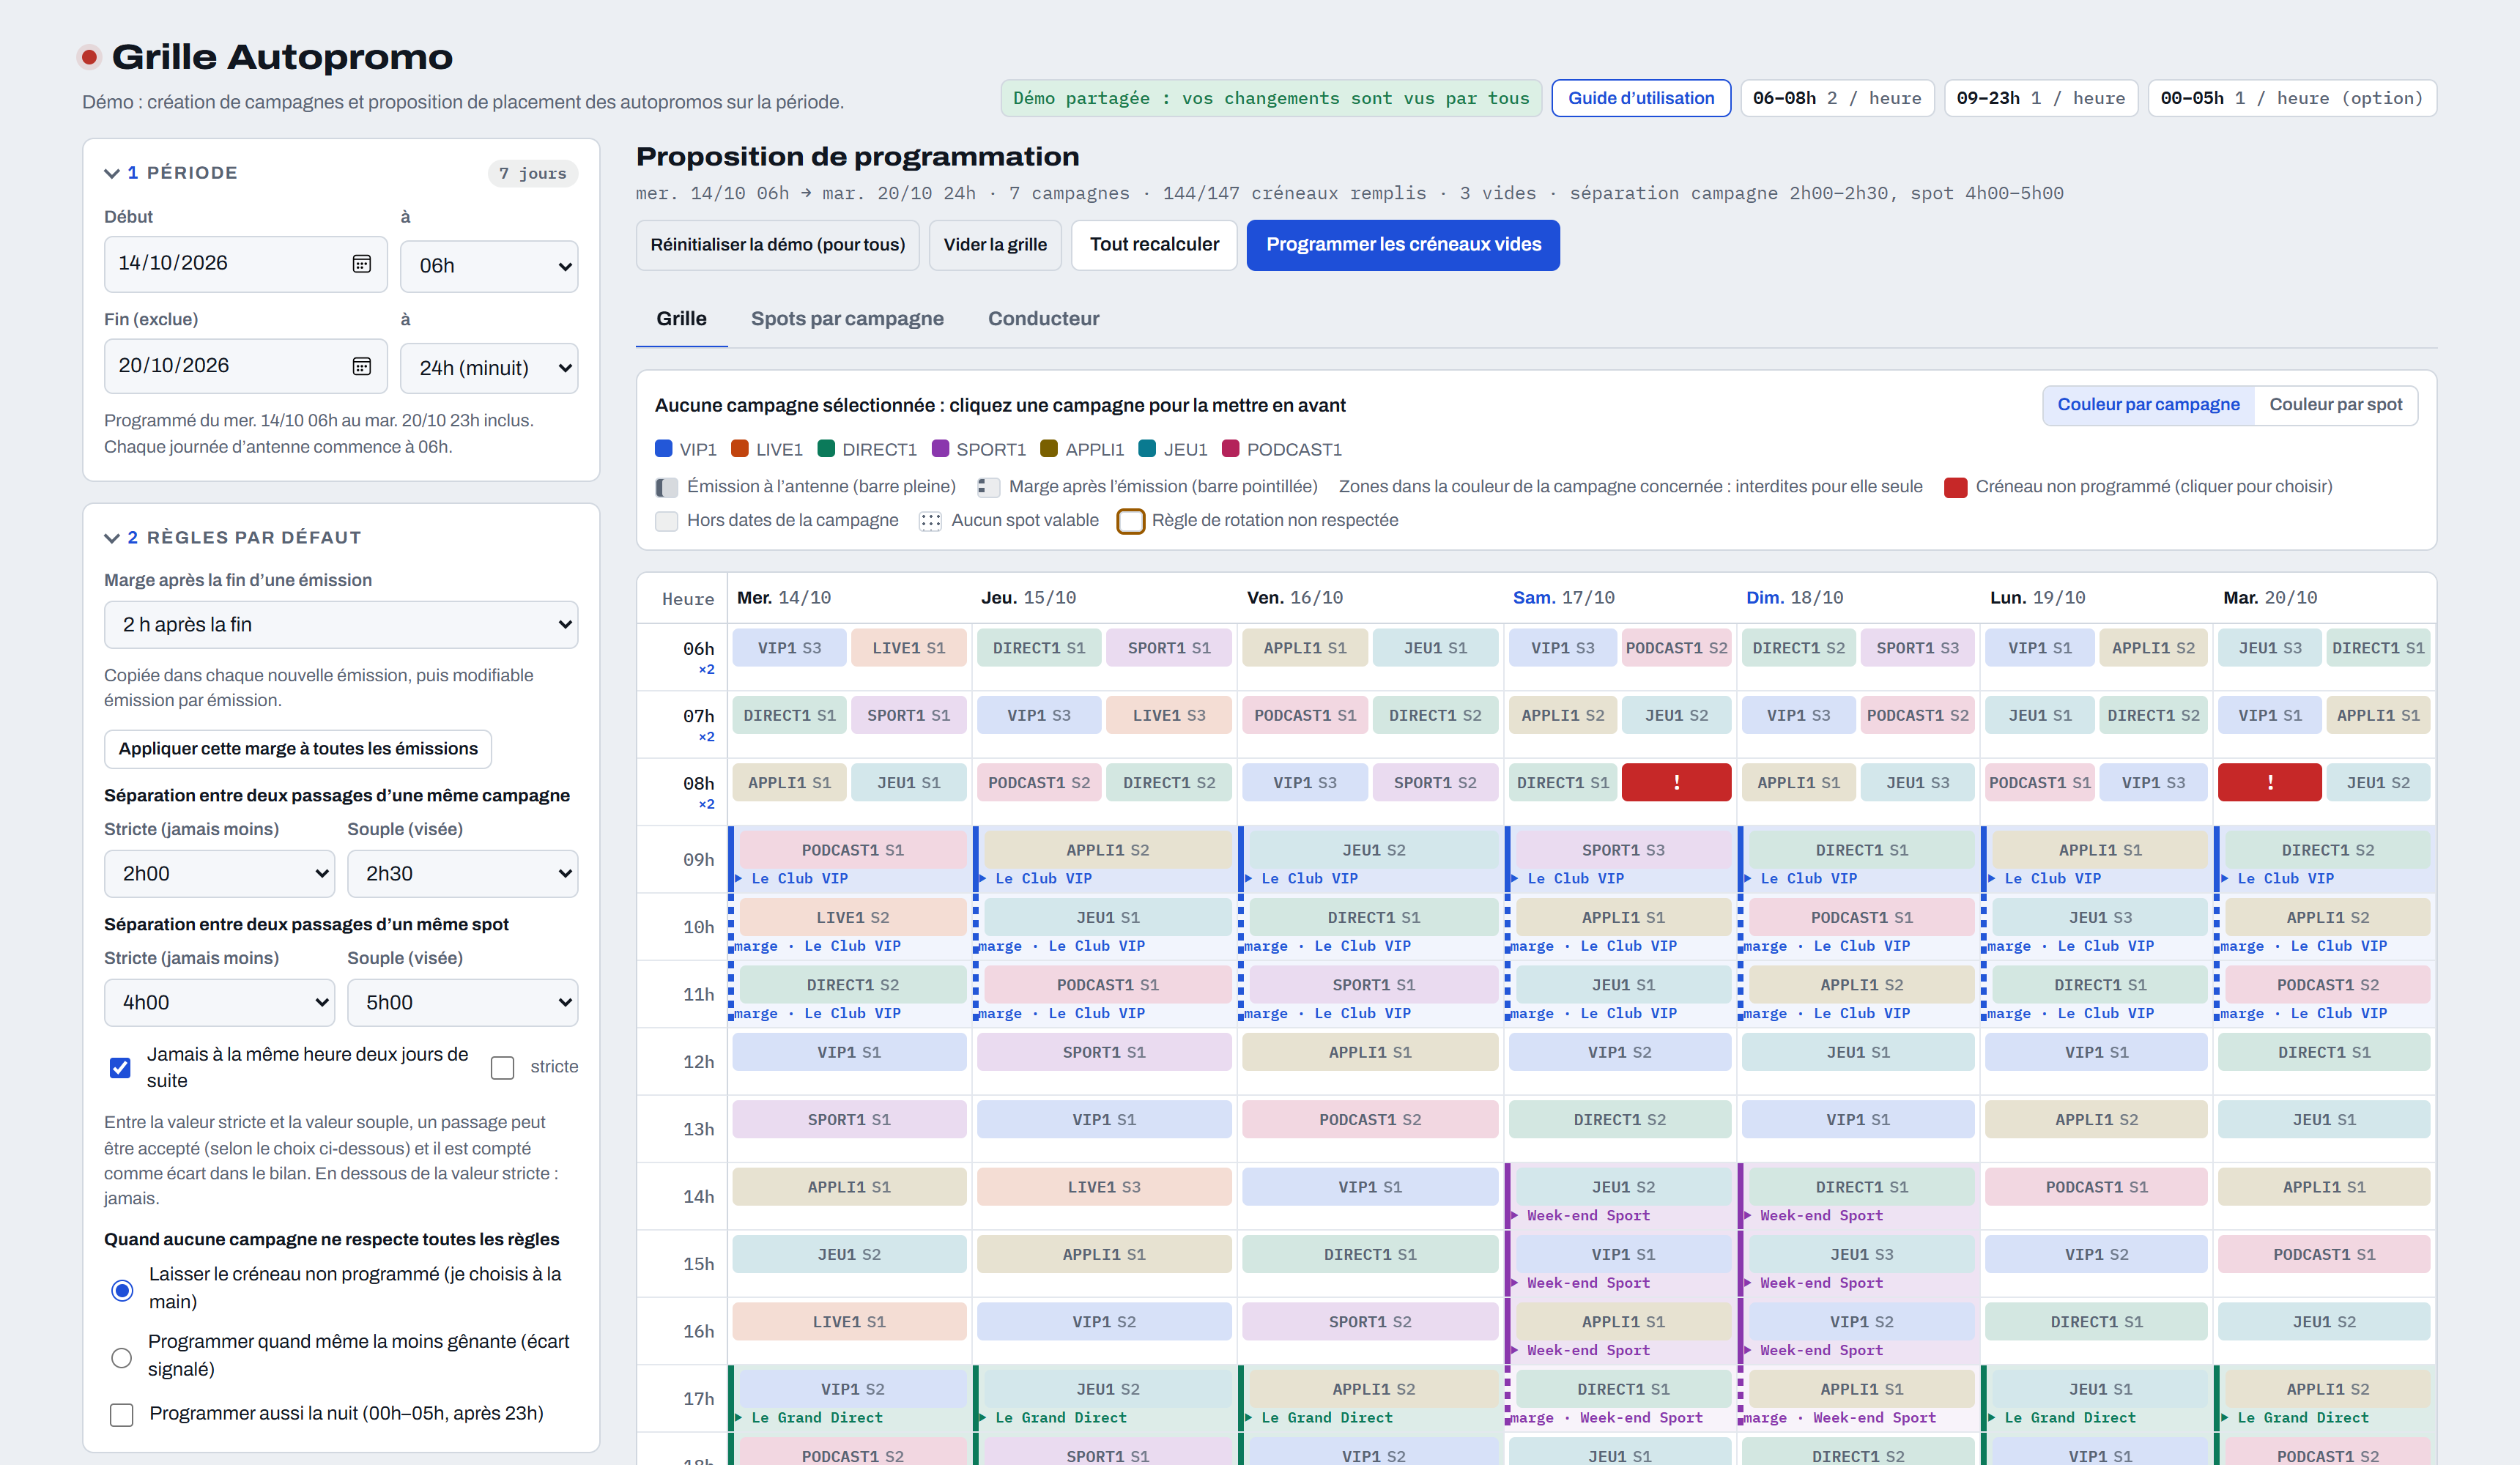This screenshot has width=2520, height=1465.
Task: Open the 'Guide d'utilisation' link
Action: point(1640,98)
